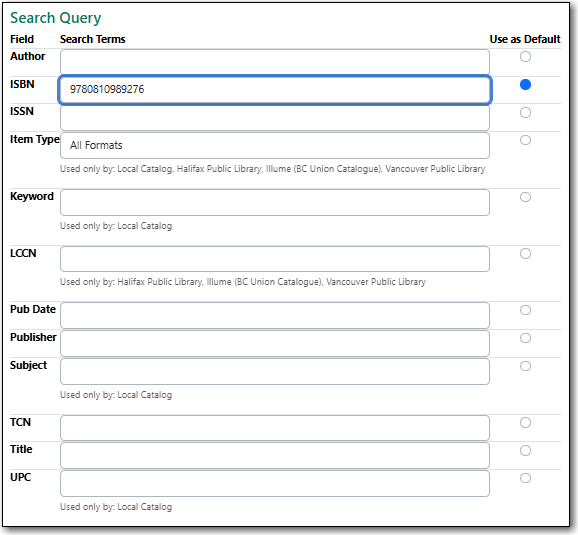Activate the LCCN input box
This screenshot has height=535, width=578.
pos(275,259)
